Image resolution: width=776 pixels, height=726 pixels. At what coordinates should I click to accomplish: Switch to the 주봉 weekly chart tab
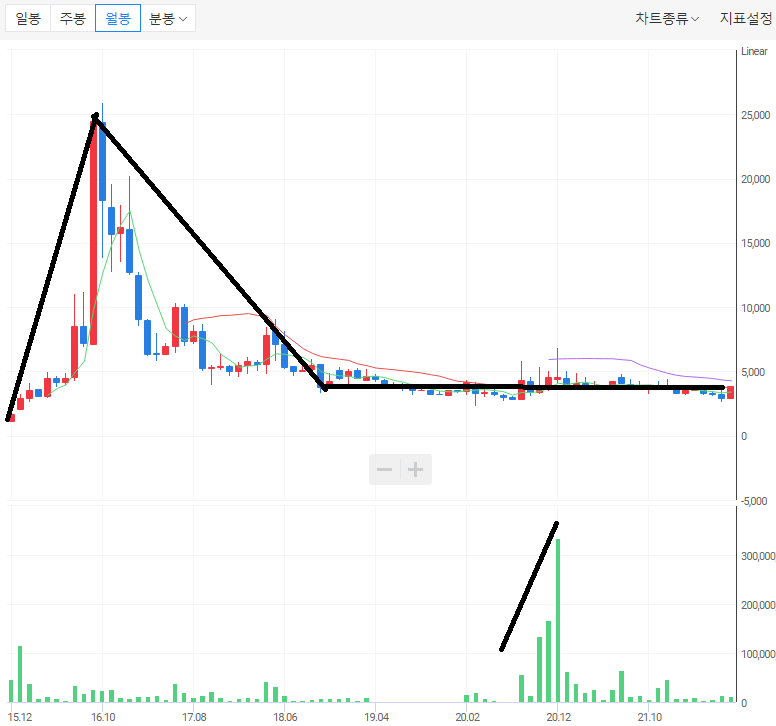[73, 18]
